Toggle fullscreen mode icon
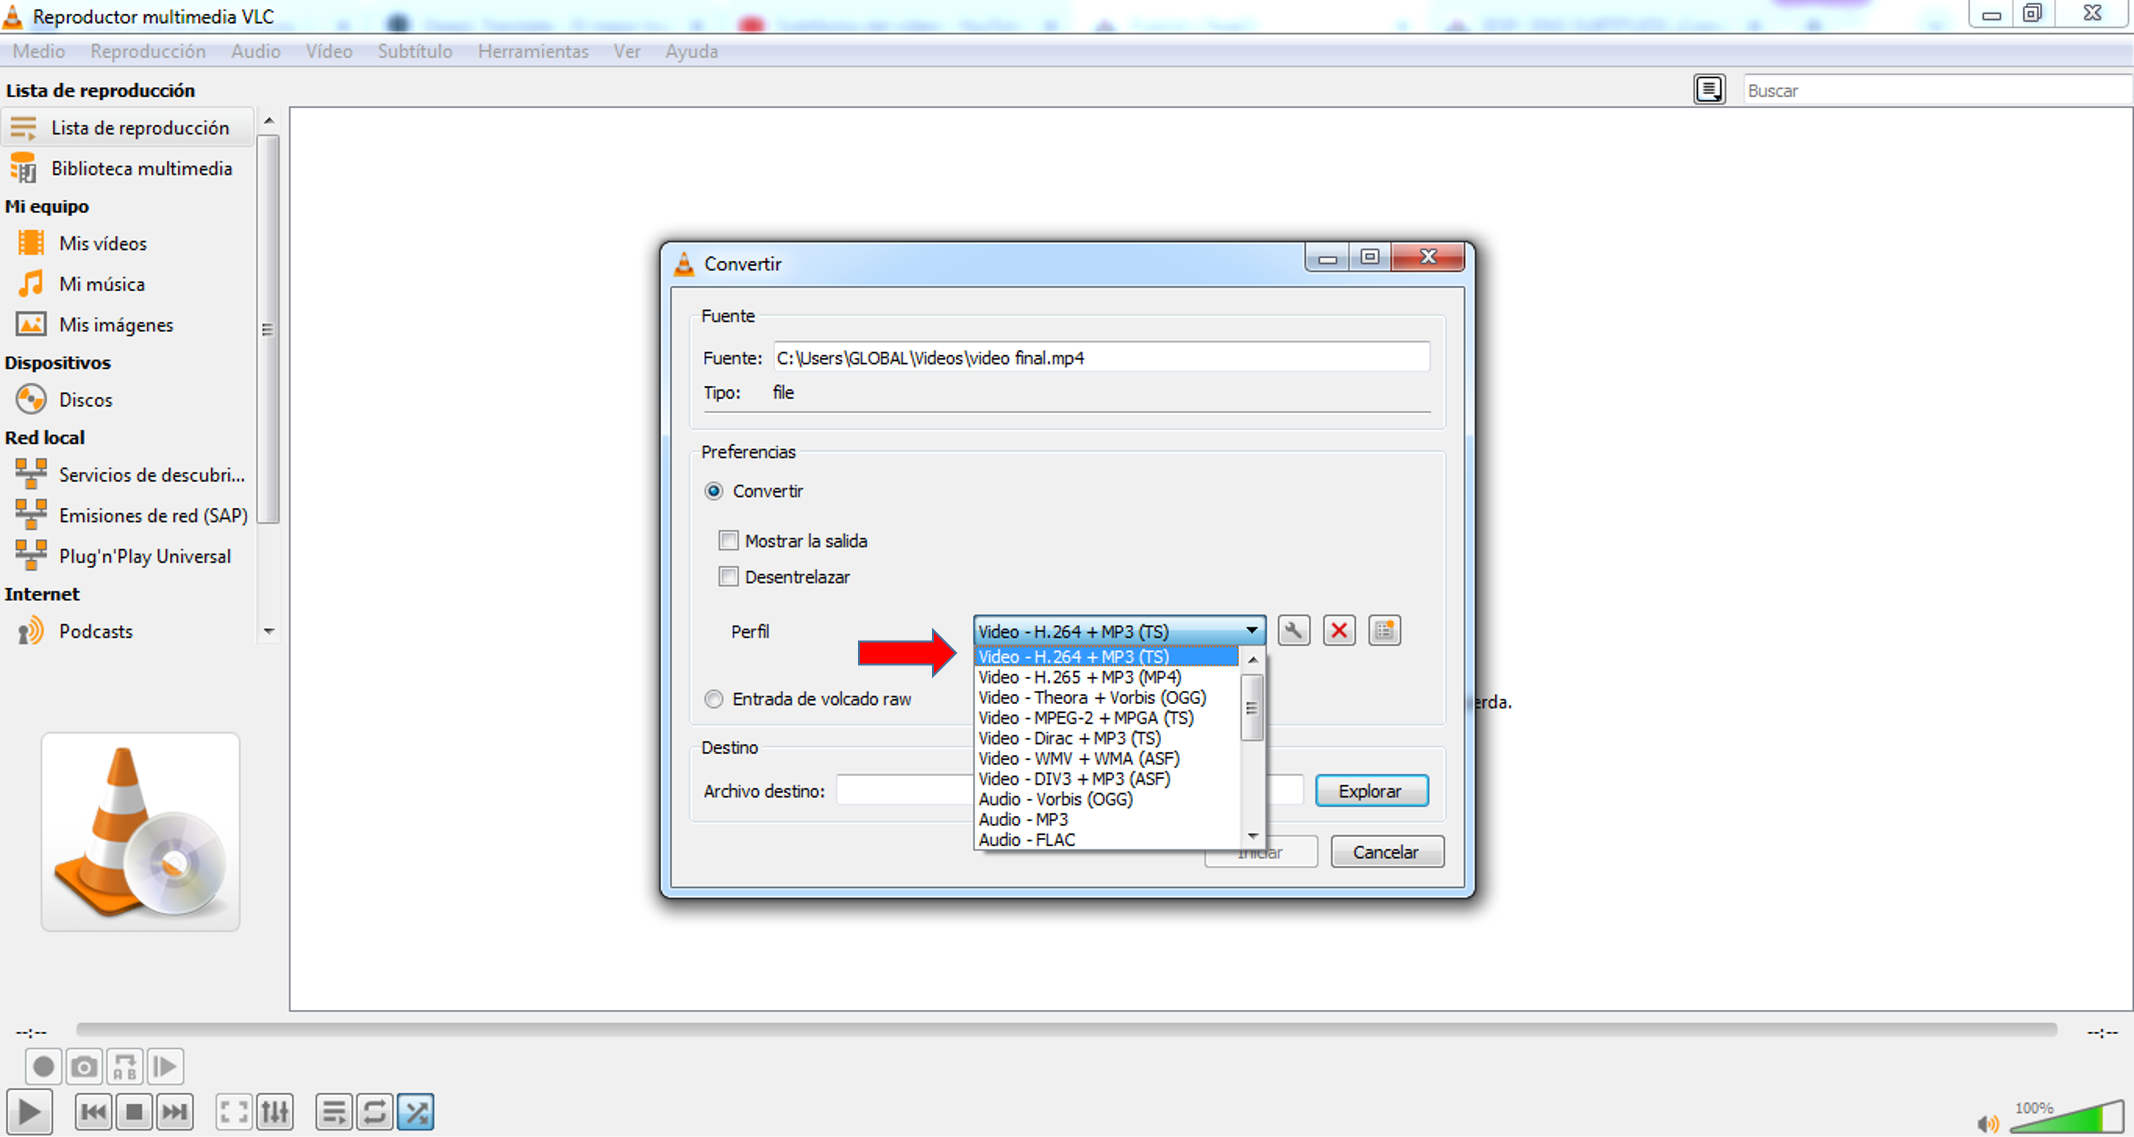The width and height of the screenshot is (2134, 1137). (x=234, y=1112)
